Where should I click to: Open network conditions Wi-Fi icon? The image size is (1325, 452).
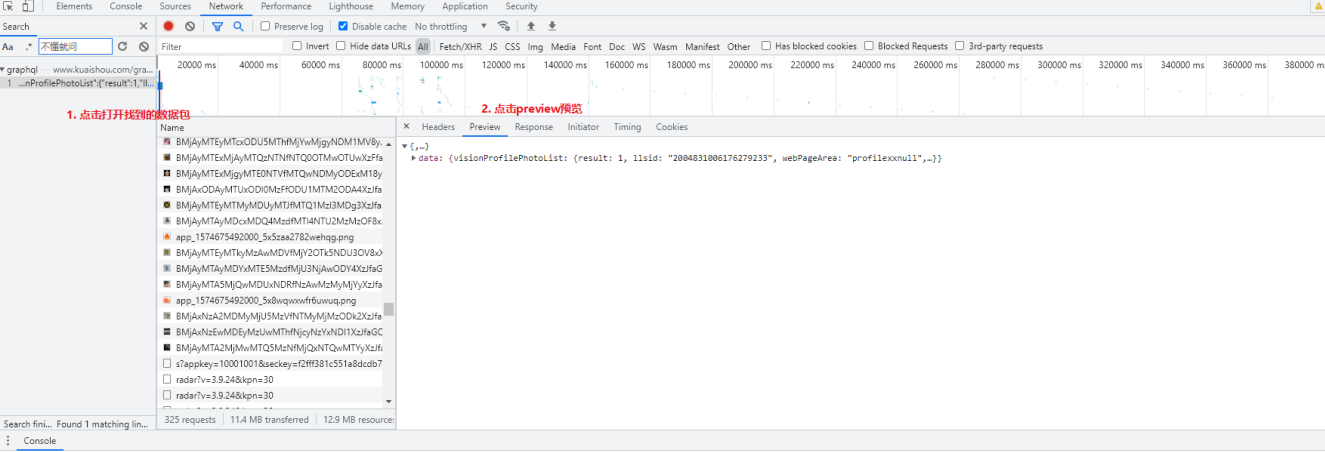(504, 26)
